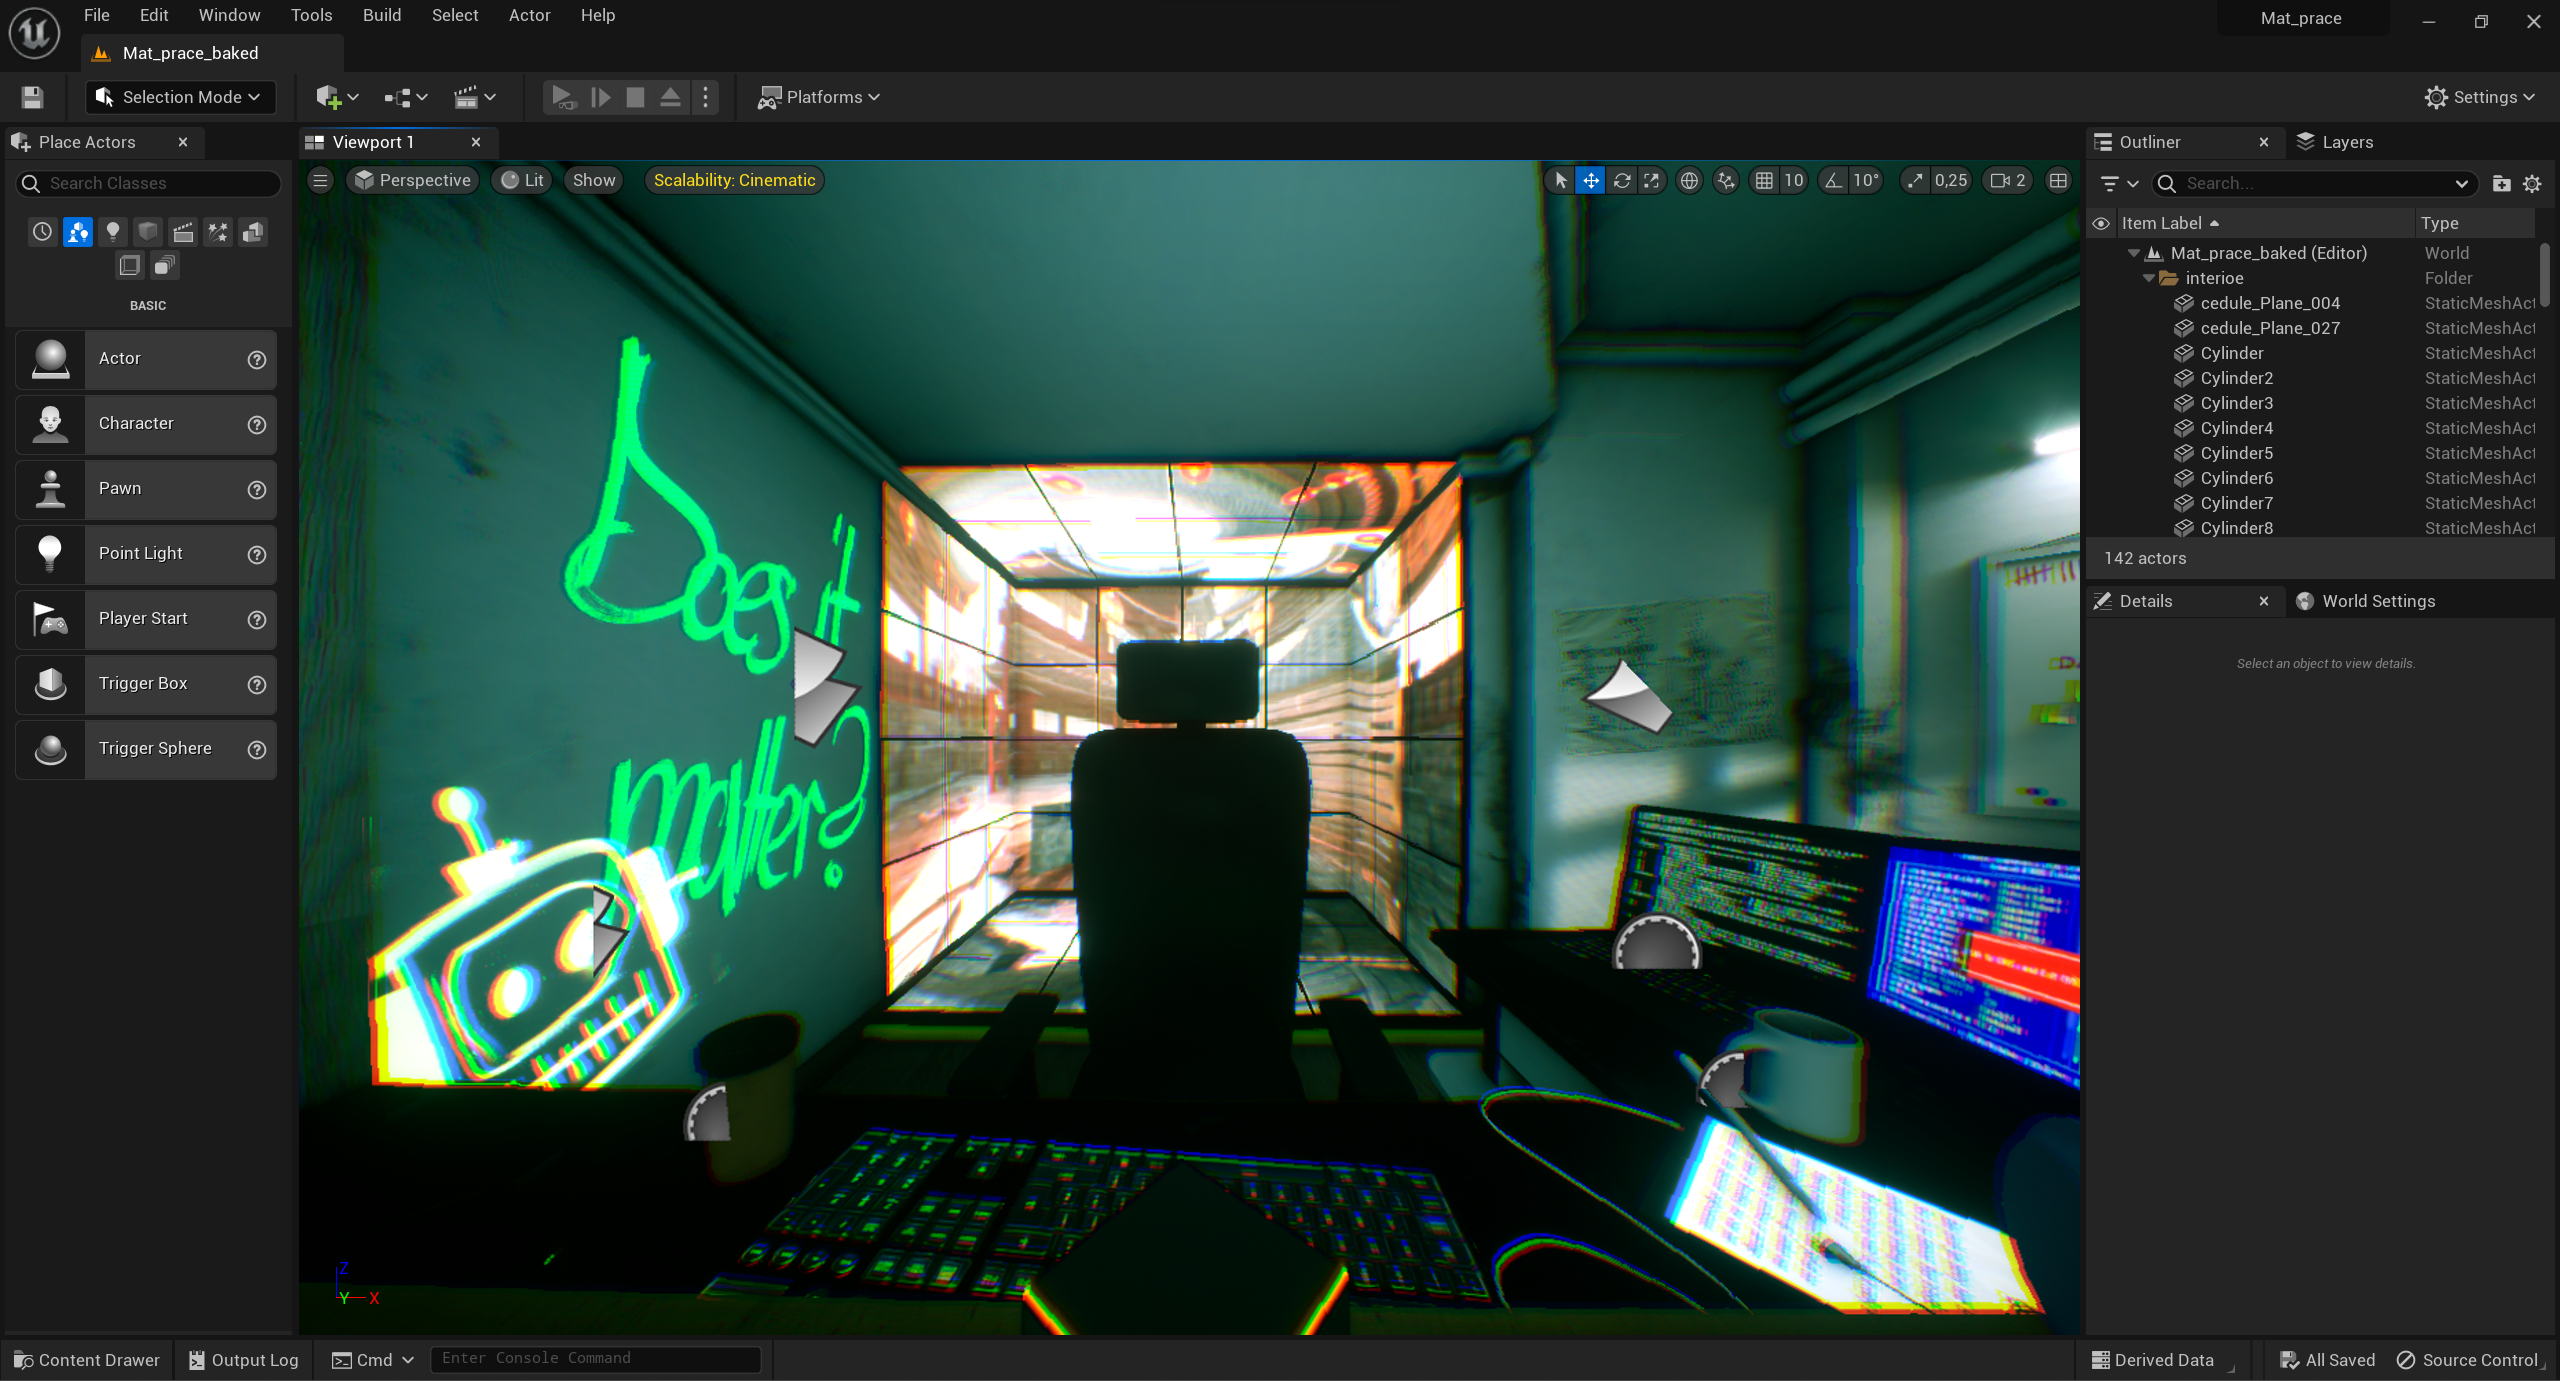Click the Scalability: Cinematic button
This screenshot has width=2560, height=1381.
[x=734, y=180]
